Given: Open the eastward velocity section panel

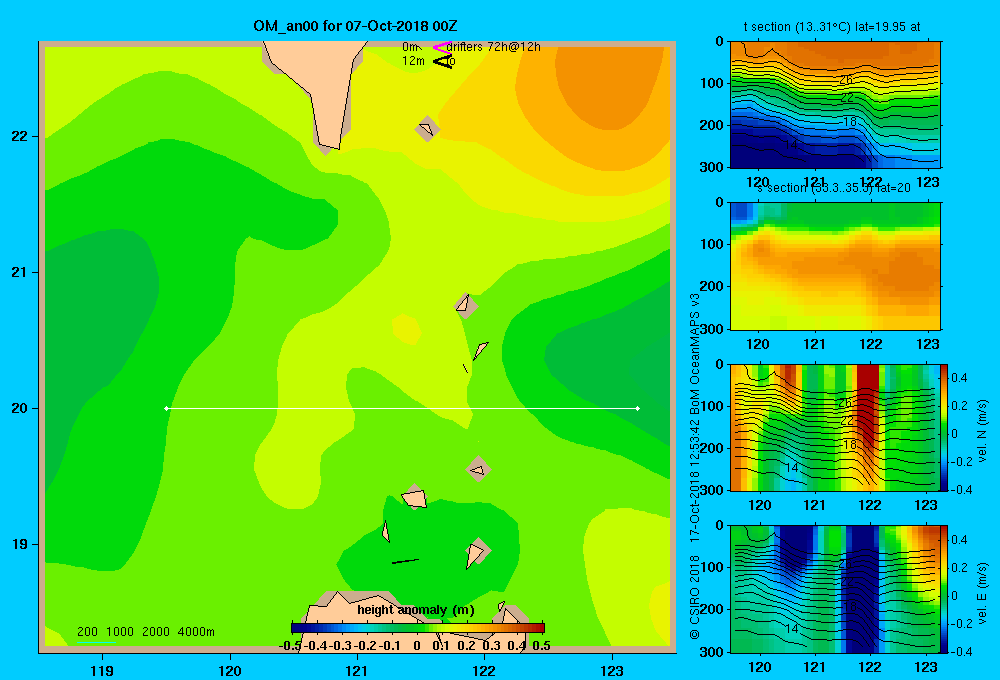Looking at the screenshot, I should [x=835, y=589].
